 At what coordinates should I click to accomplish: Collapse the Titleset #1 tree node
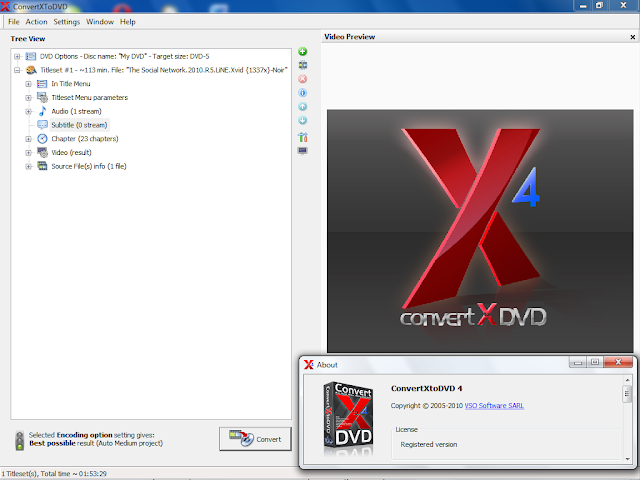tap(17, 70)
